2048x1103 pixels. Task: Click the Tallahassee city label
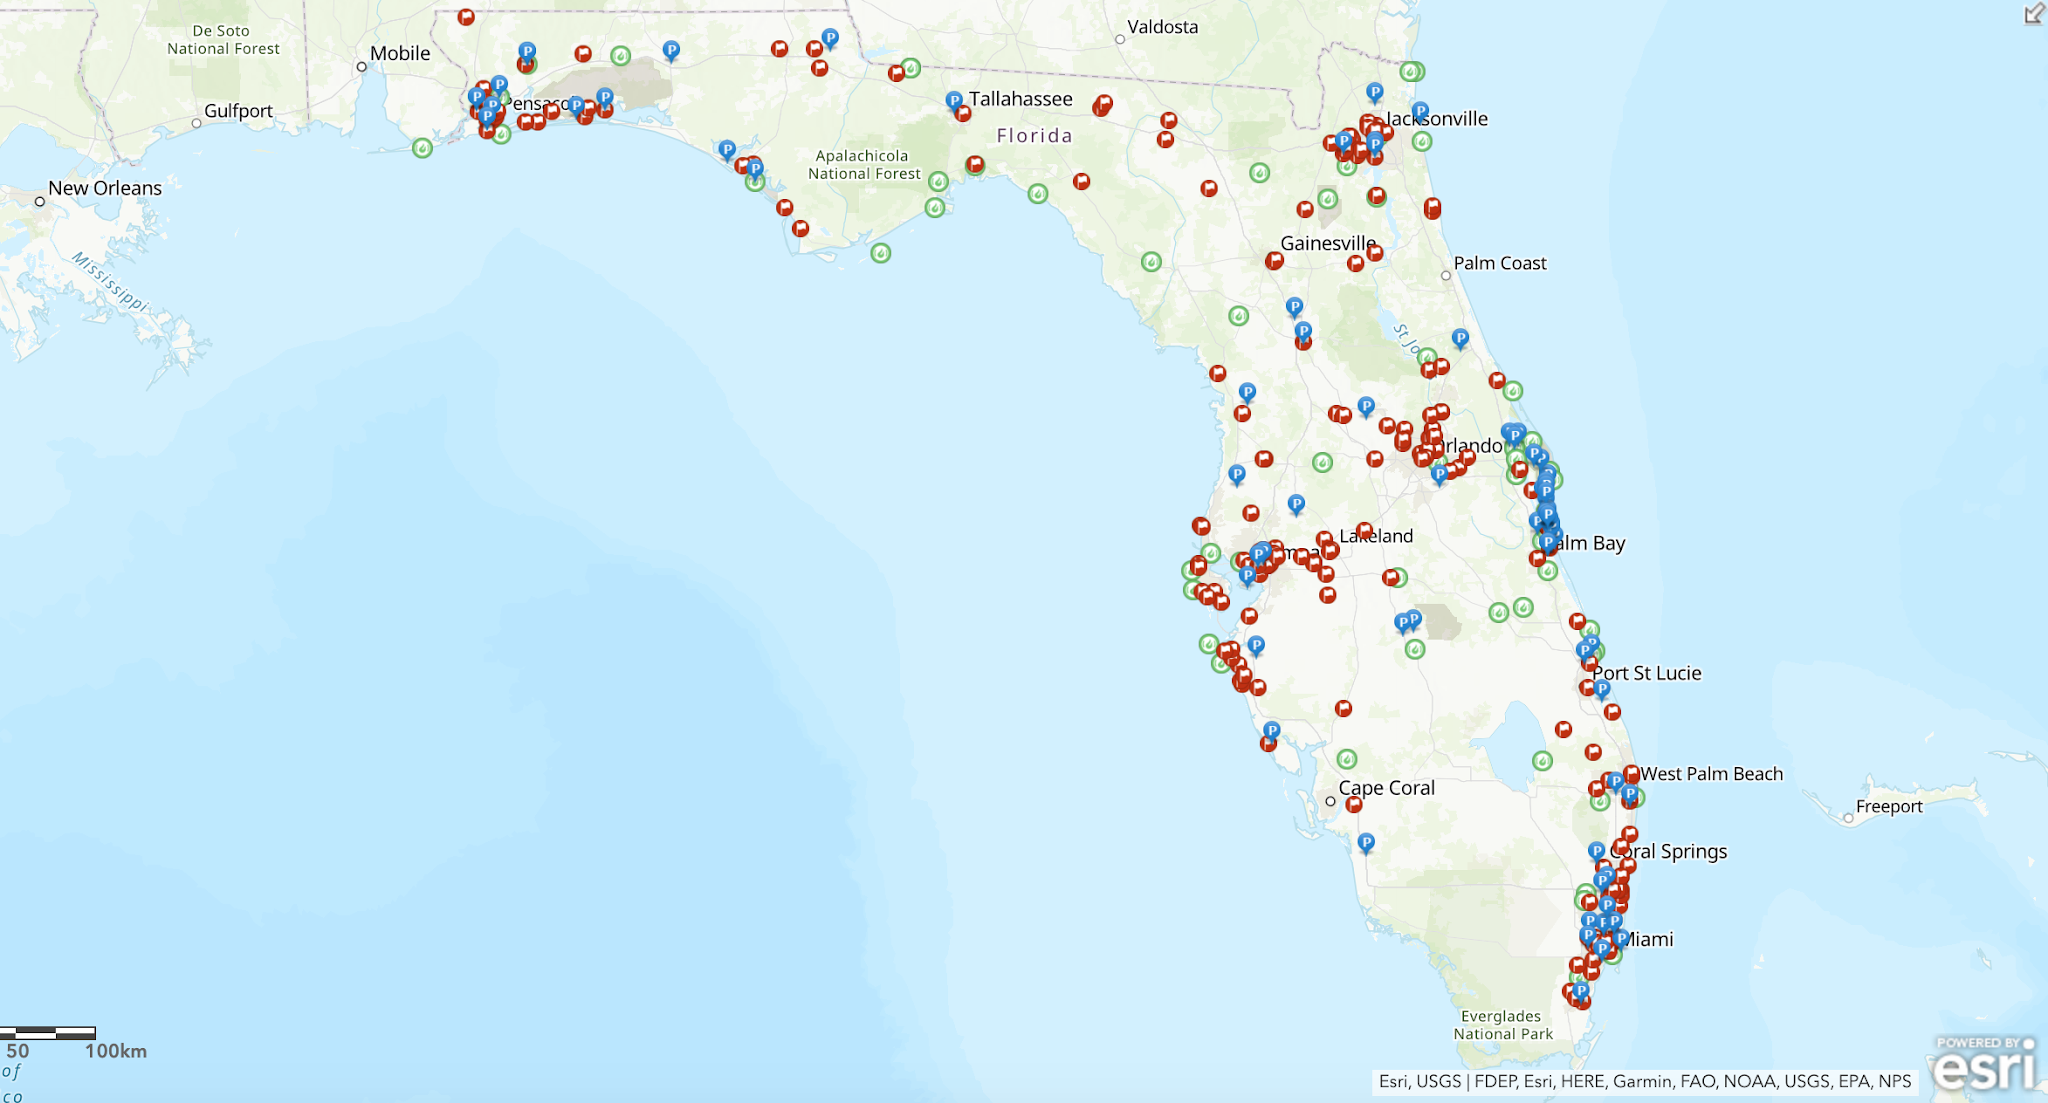(x=1020, y=99)
